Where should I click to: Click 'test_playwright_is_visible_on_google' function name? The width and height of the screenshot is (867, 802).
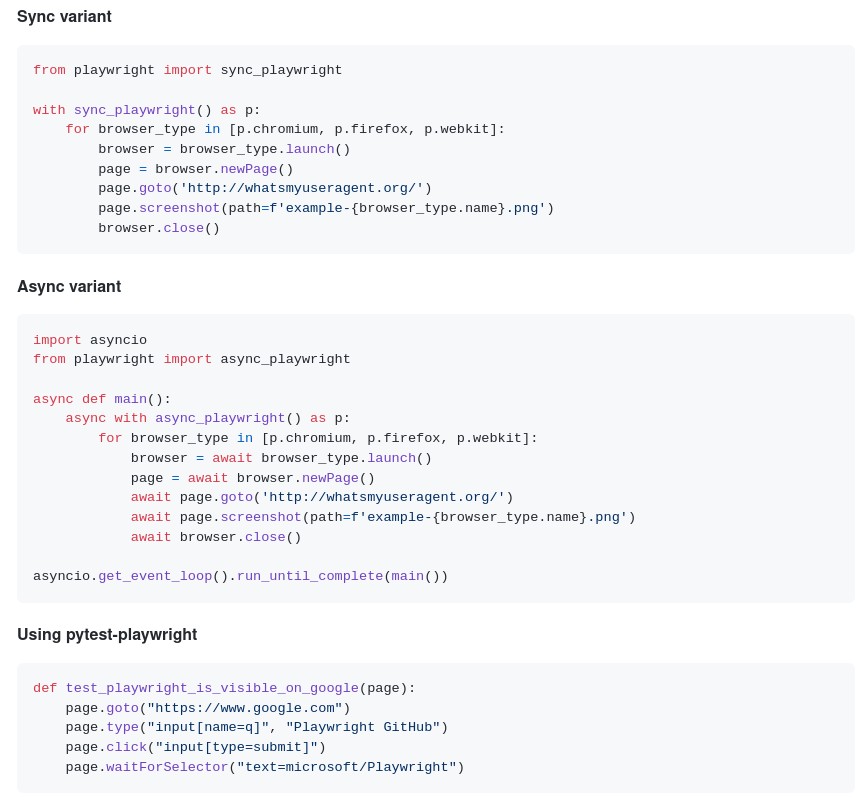(212, 689)
